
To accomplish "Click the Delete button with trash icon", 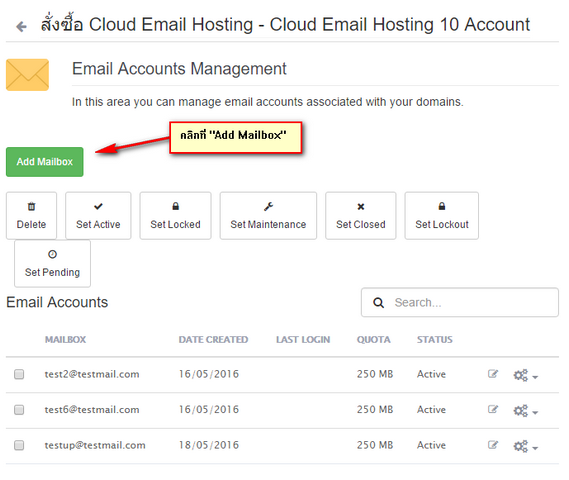I will point(31,216).
